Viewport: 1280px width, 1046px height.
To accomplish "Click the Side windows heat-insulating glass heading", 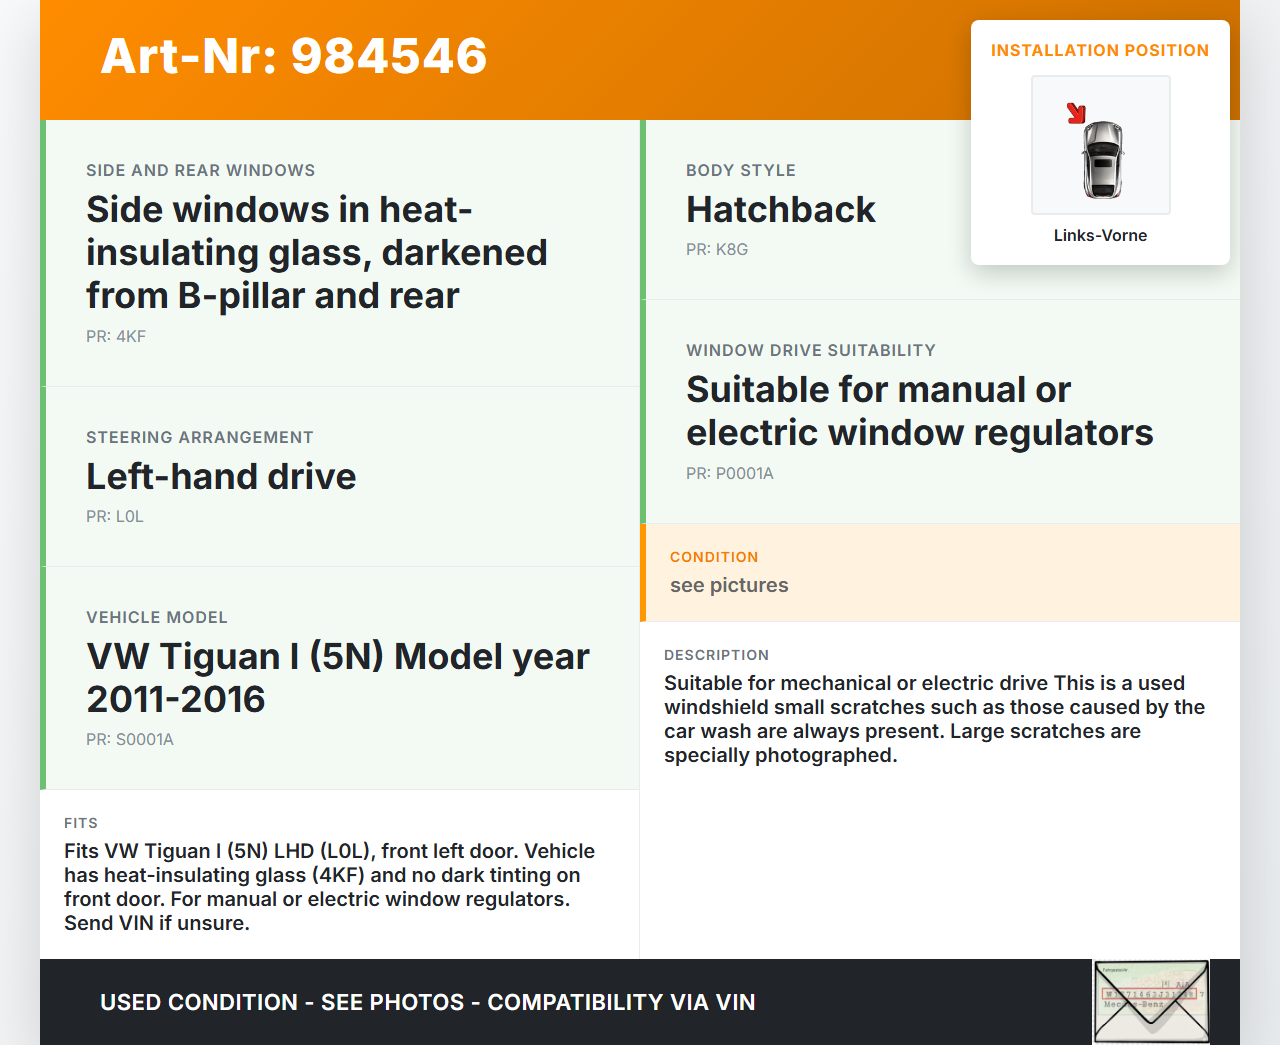I will 316,252.
